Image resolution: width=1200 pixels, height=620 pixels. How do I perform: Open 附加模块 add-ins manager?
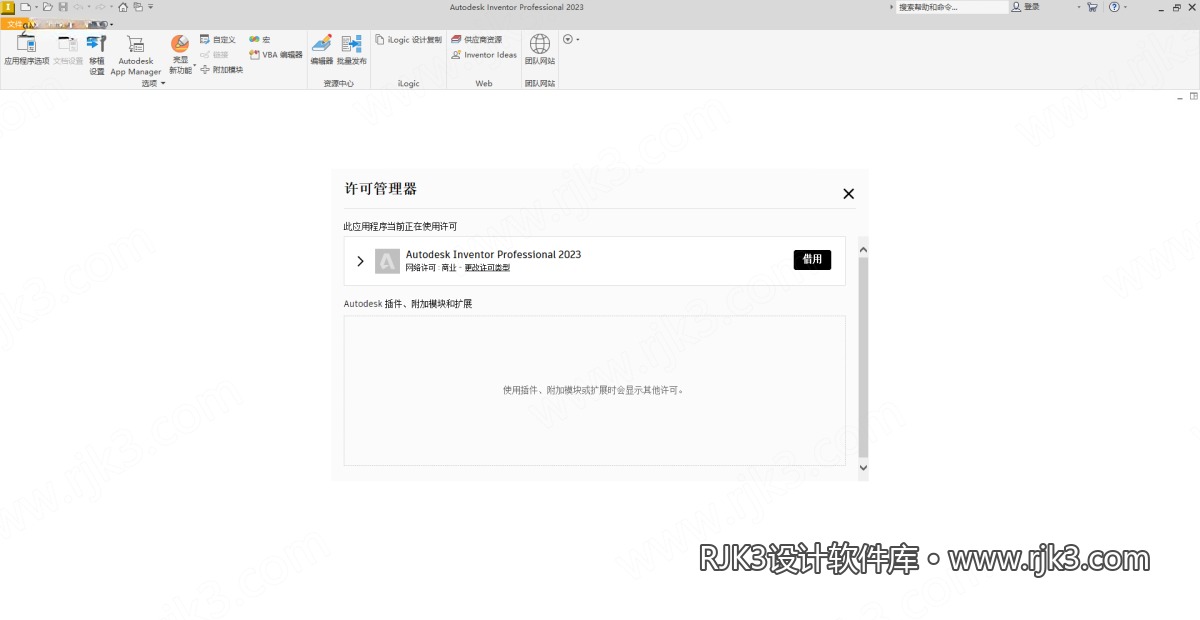click(221, 70)
